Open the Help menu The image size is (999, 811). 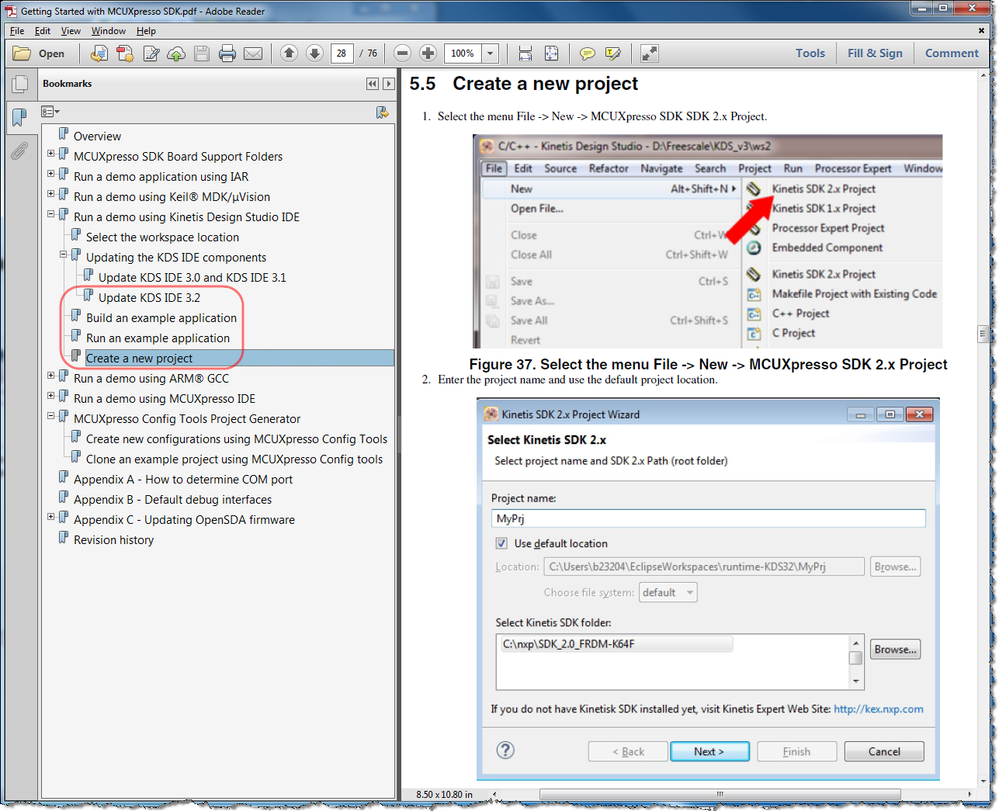pyautogui.click(x=146, y=31)
